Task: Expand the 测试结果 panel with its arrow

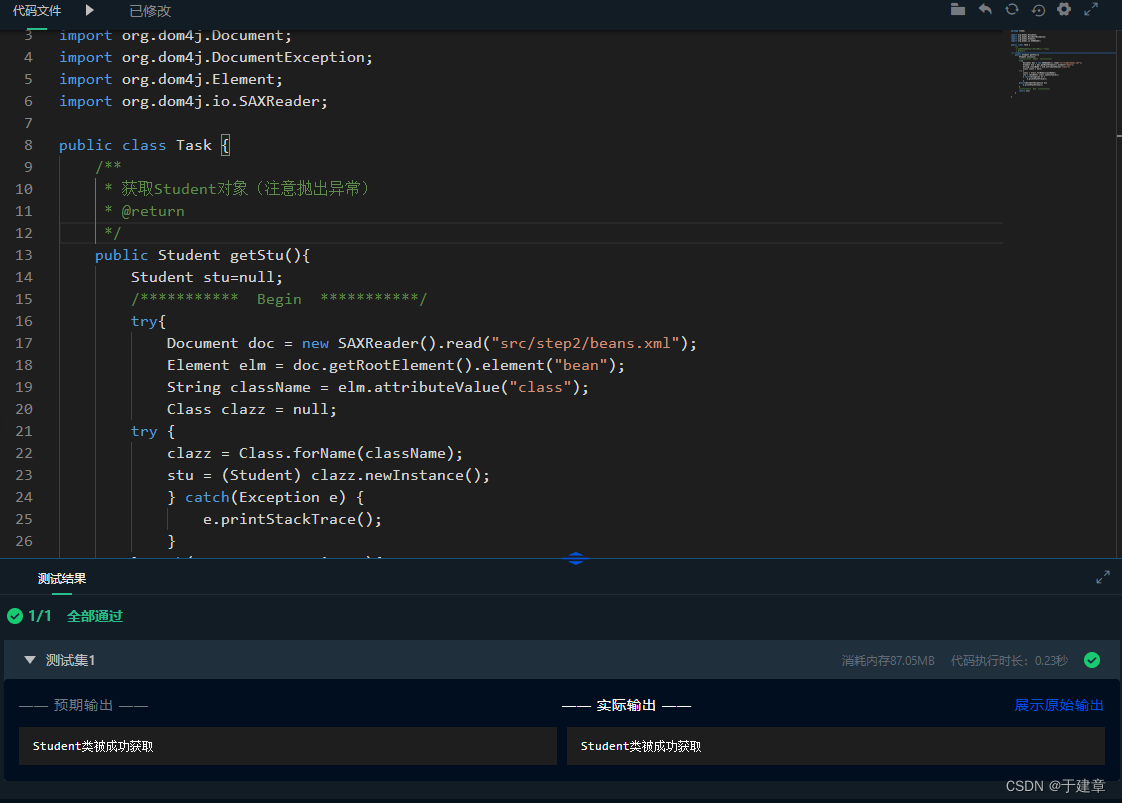Action: (1103, 577)
